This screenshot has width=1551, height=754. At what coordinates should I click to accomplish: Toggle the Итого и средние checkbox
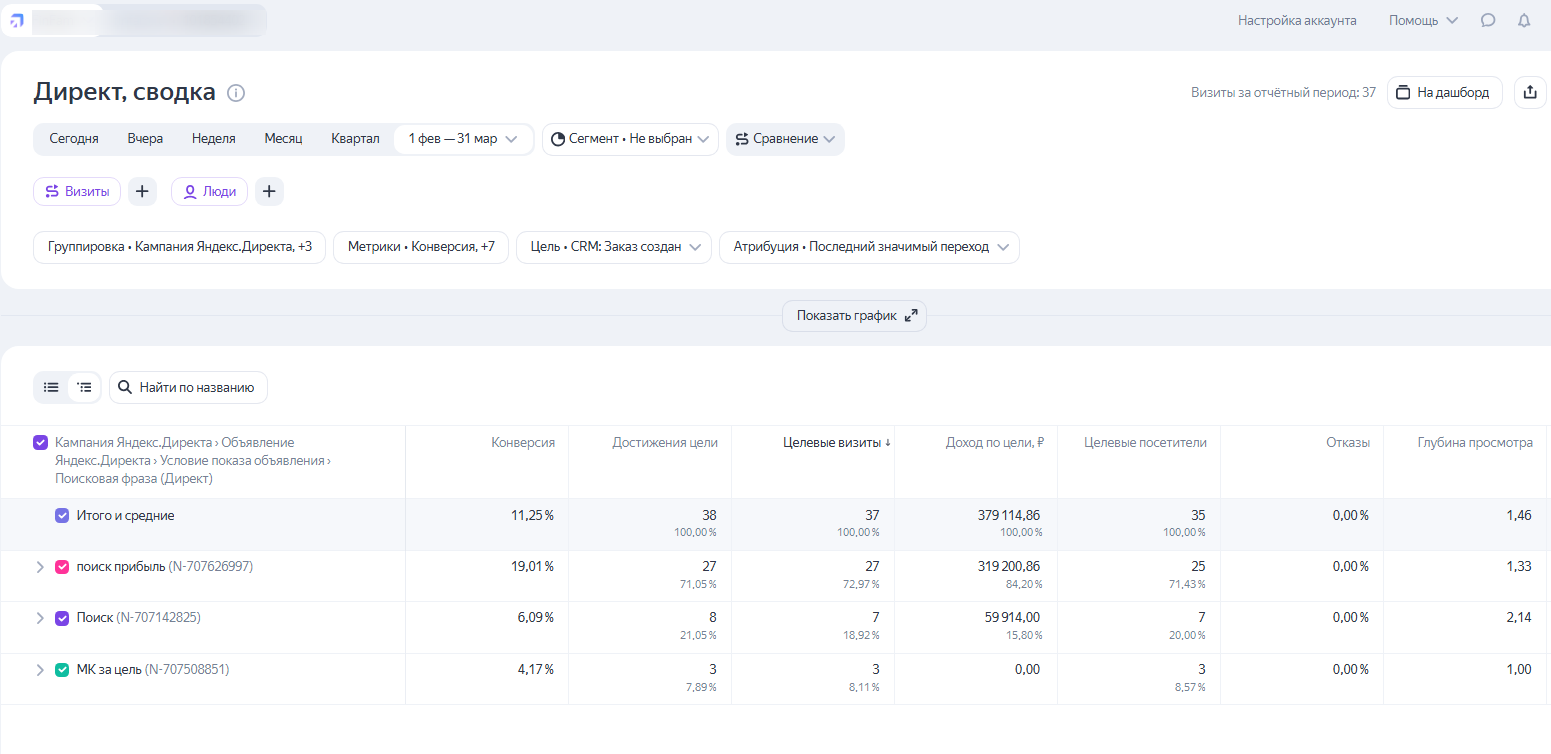click(x=62, y=516)
